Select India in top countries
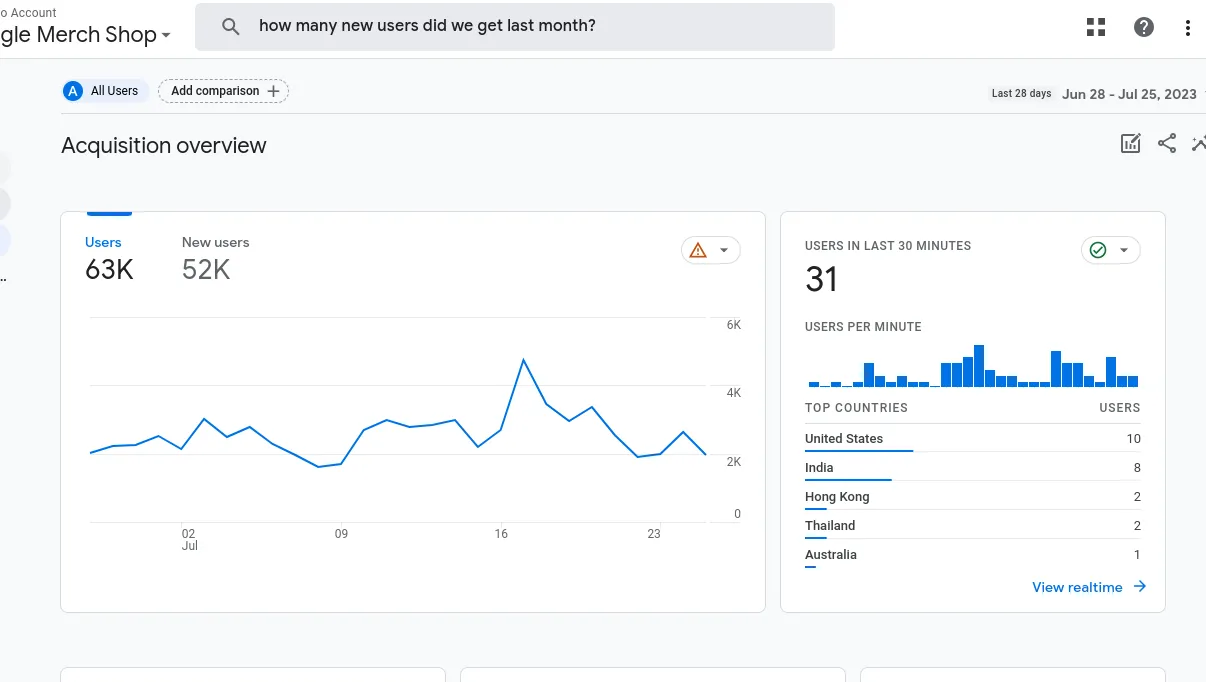Viewport: 1206px width, 682px height. 818,467
